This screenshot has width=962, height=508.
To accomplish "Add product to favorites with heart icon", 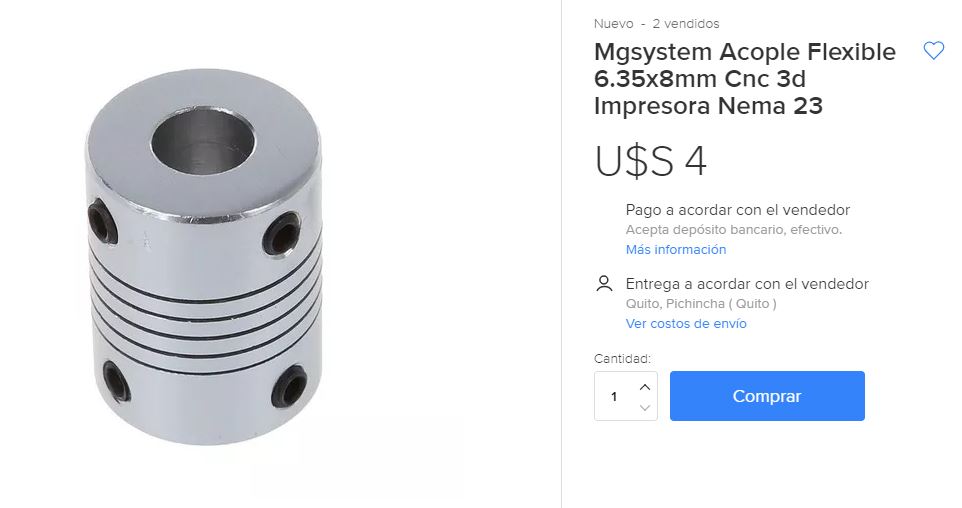I will click(x=933, y=50).
